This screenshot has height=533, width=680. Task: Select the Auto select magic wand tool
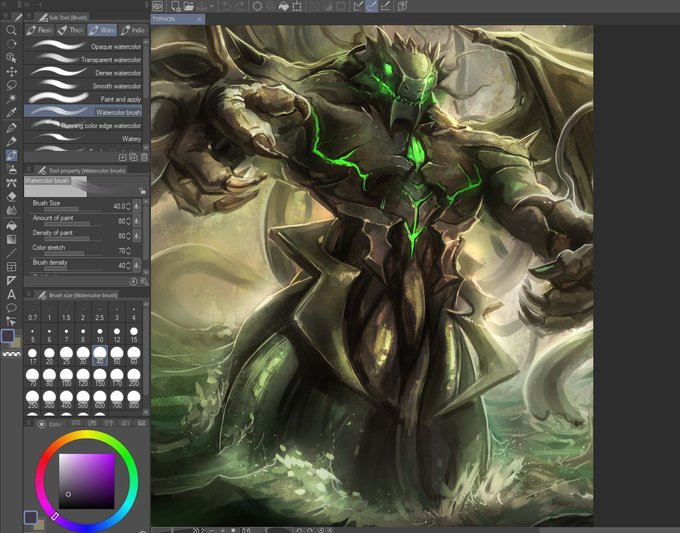point(11,99)
